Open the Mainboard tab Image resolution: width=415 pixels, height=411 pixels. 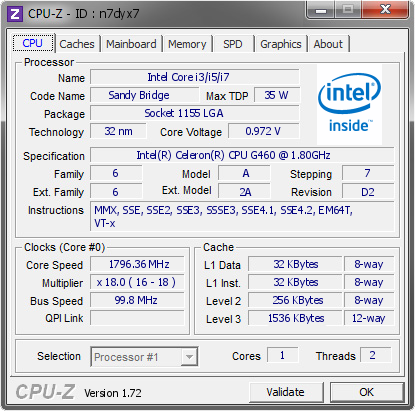[131, 44]
